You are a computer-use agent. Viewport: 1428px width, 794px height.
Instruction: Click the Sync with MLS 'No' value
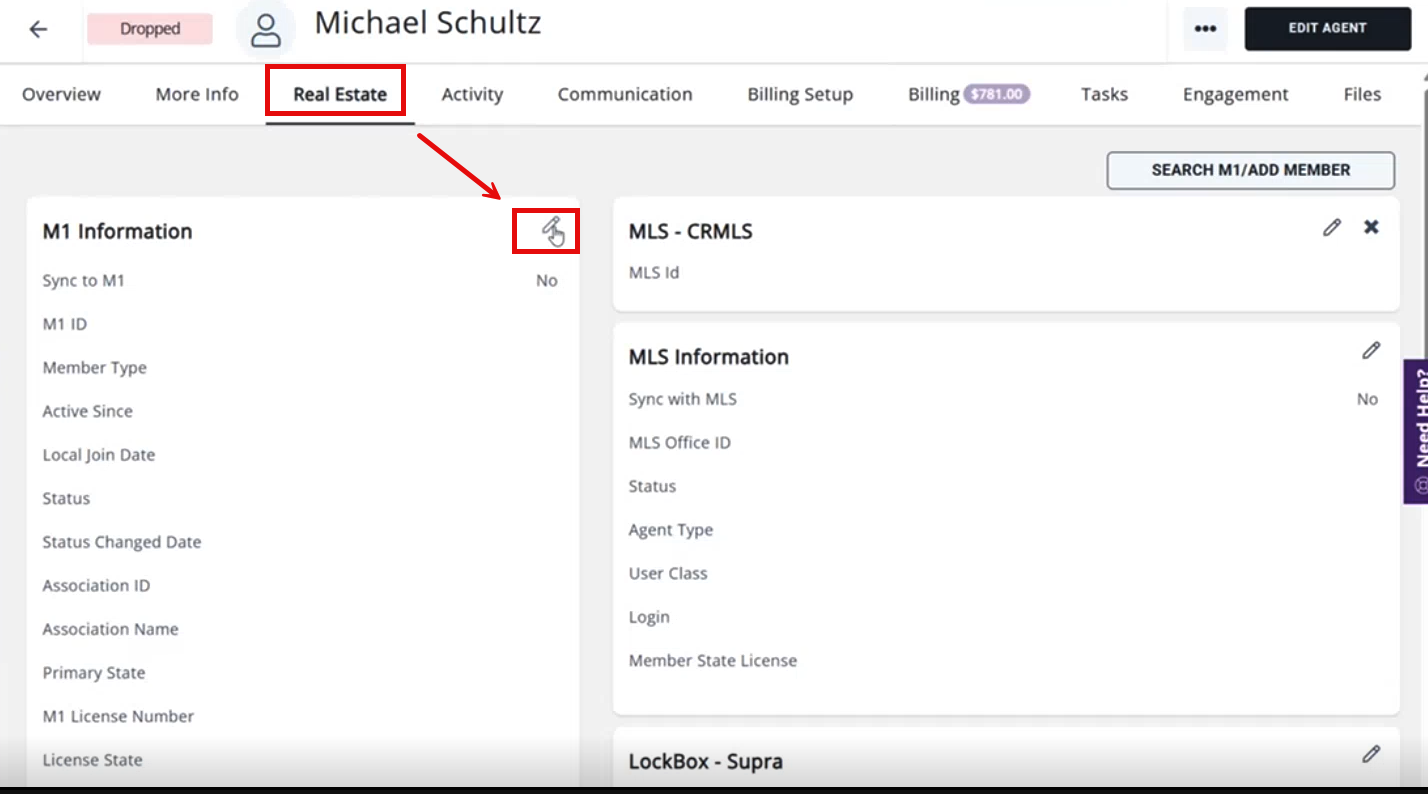click(x=1367, y=399)
